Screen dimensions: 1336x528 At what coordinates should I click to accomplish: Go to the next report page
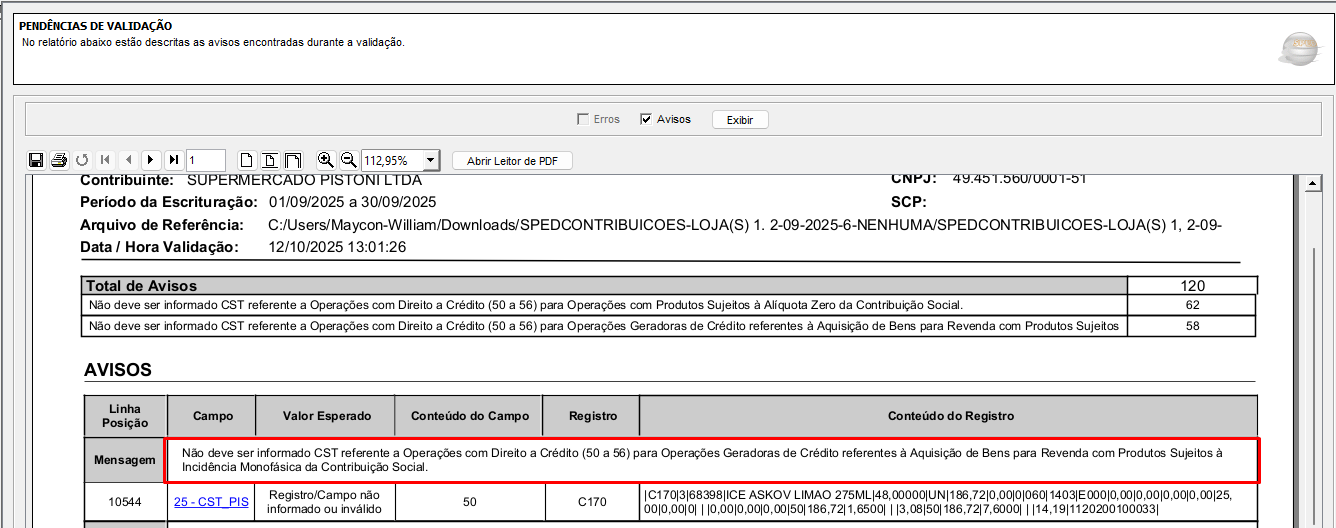(151, 160)
